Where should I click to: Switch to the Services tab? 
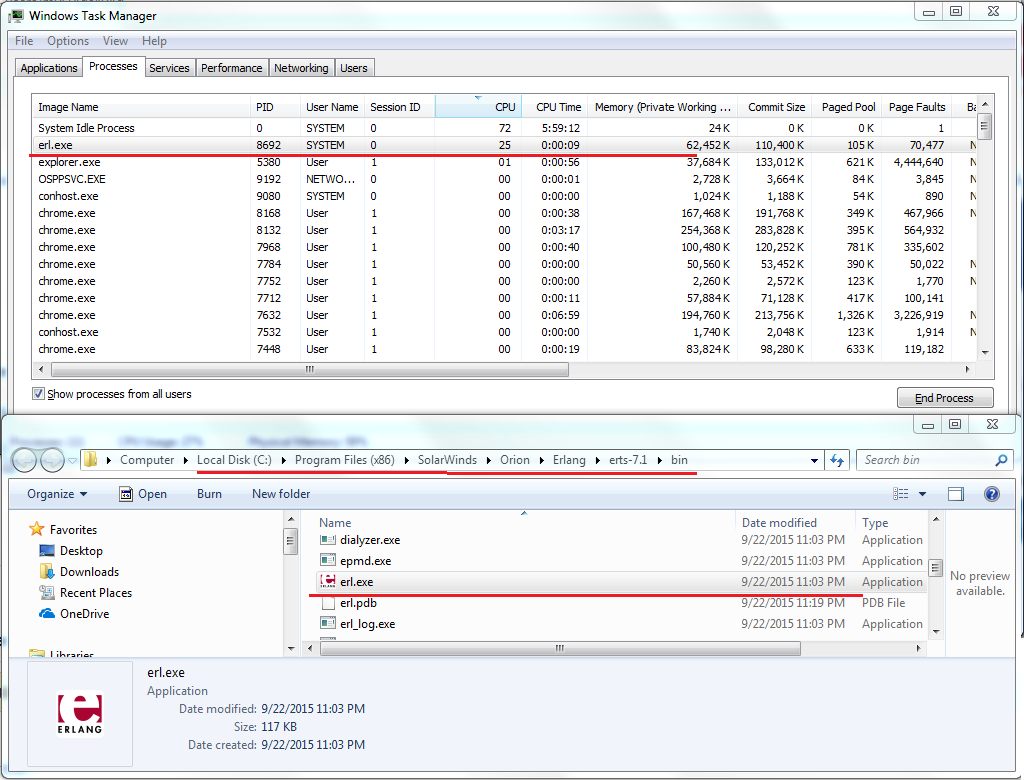click(x=169, y=68)
